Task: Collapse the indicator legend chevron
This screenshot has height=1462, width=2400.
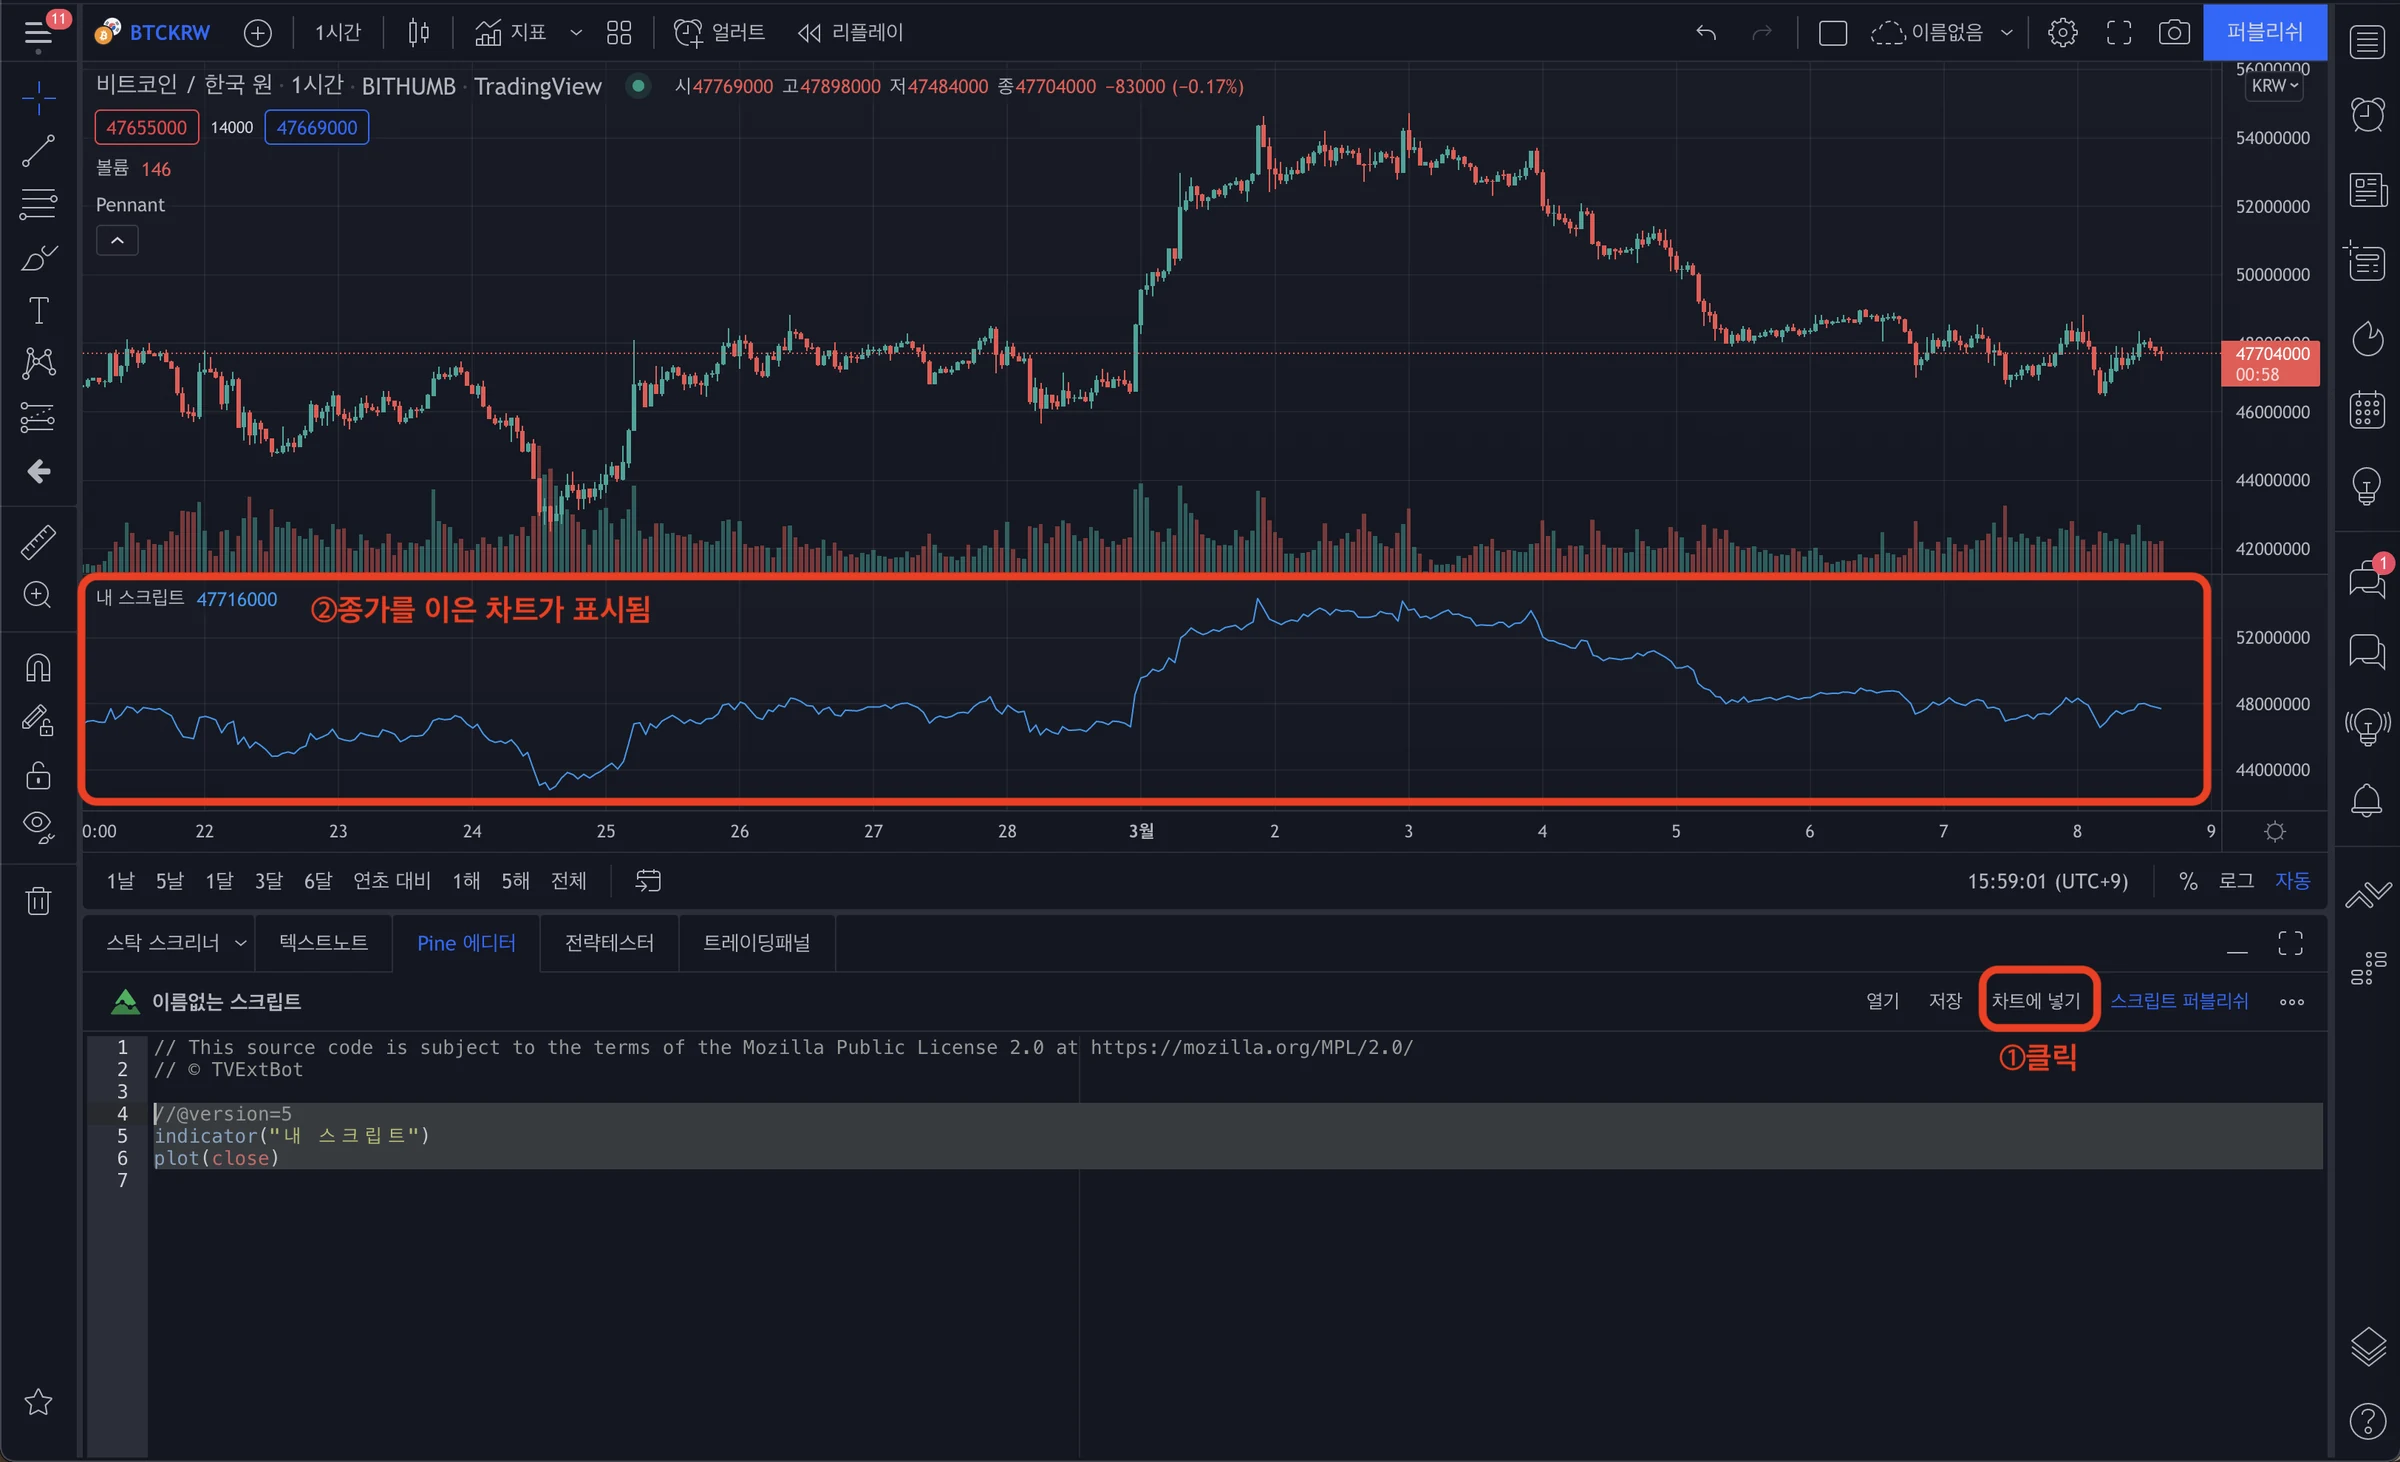Action: point(117,241)
